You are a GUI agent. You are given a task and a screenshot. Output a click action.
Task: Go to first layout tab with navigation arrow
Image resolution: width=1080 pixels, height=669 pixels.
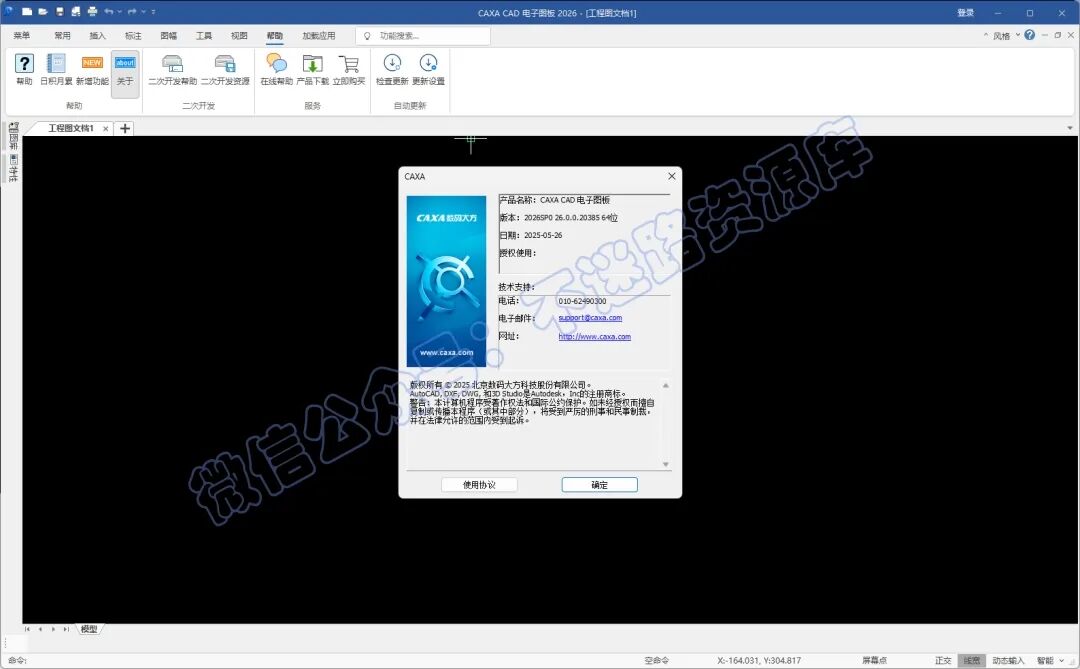pyautogui.click(x=27, y=629)
